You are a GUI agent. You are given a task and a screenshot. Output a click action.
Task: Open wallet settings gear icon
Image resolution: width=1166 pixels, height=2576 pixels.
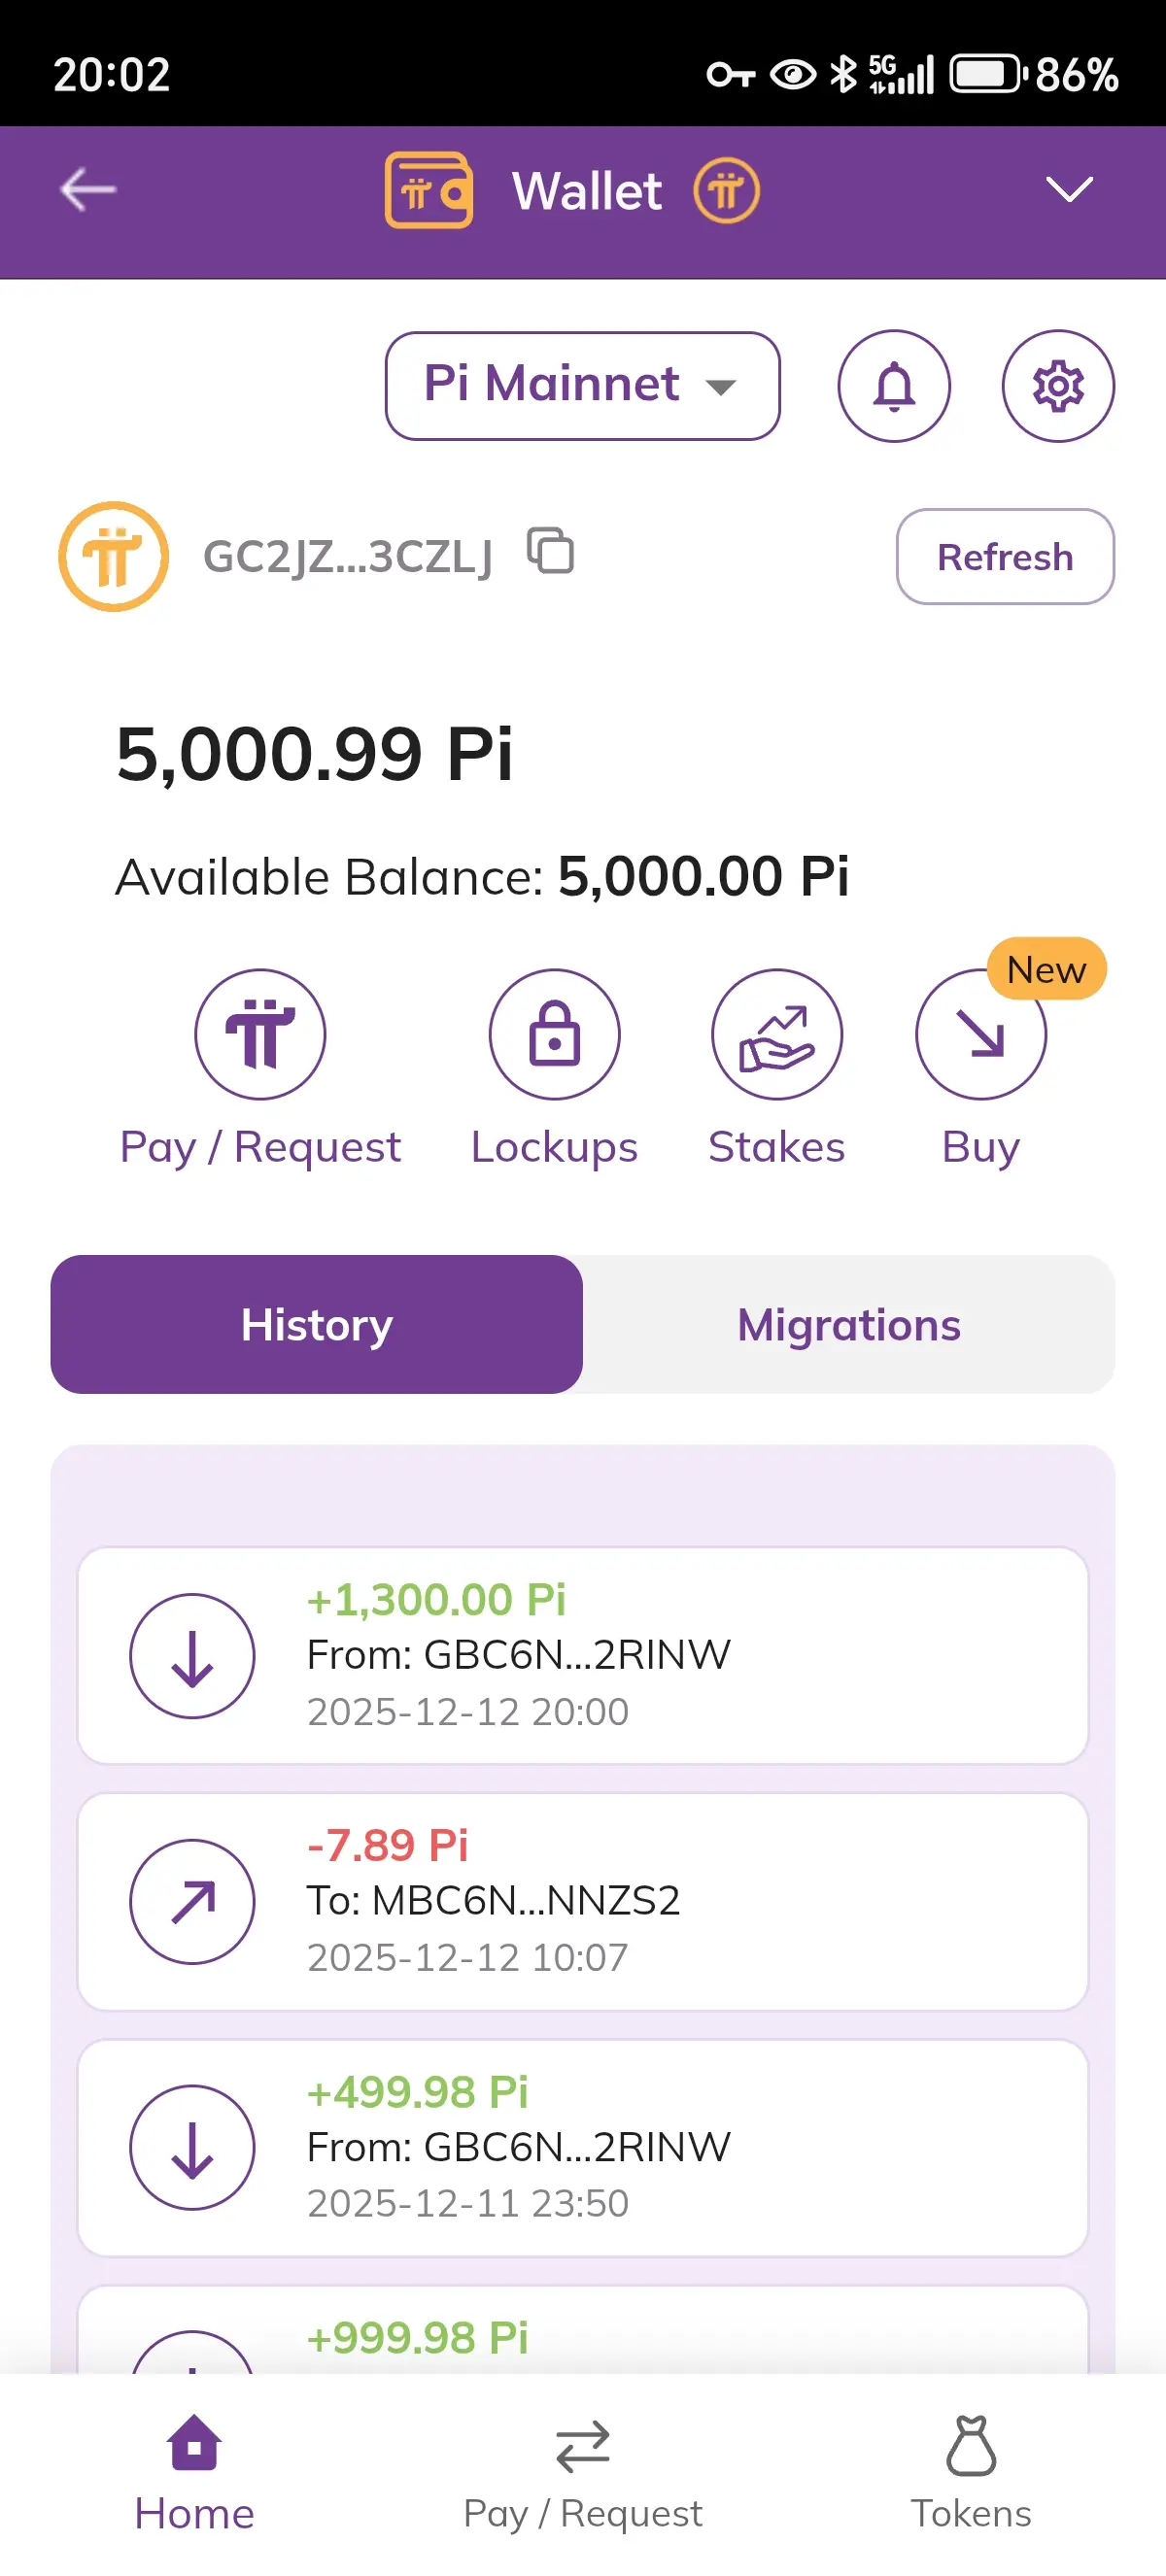(x=1058, y=386)
